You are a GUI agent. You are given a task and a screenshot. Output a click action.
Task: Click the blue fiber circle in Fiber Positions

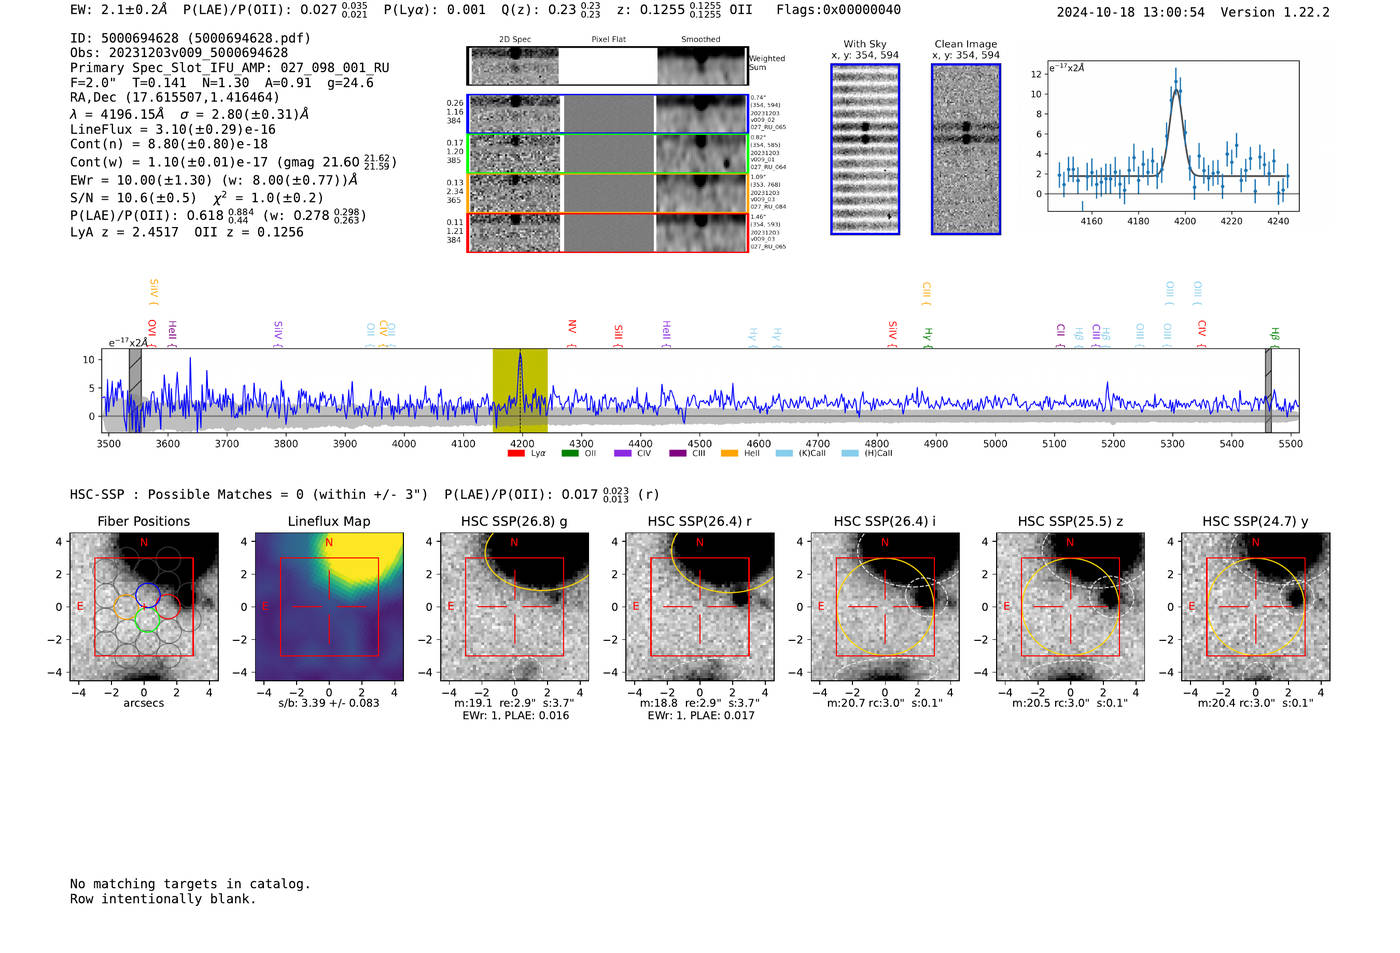tap(148, 594)
